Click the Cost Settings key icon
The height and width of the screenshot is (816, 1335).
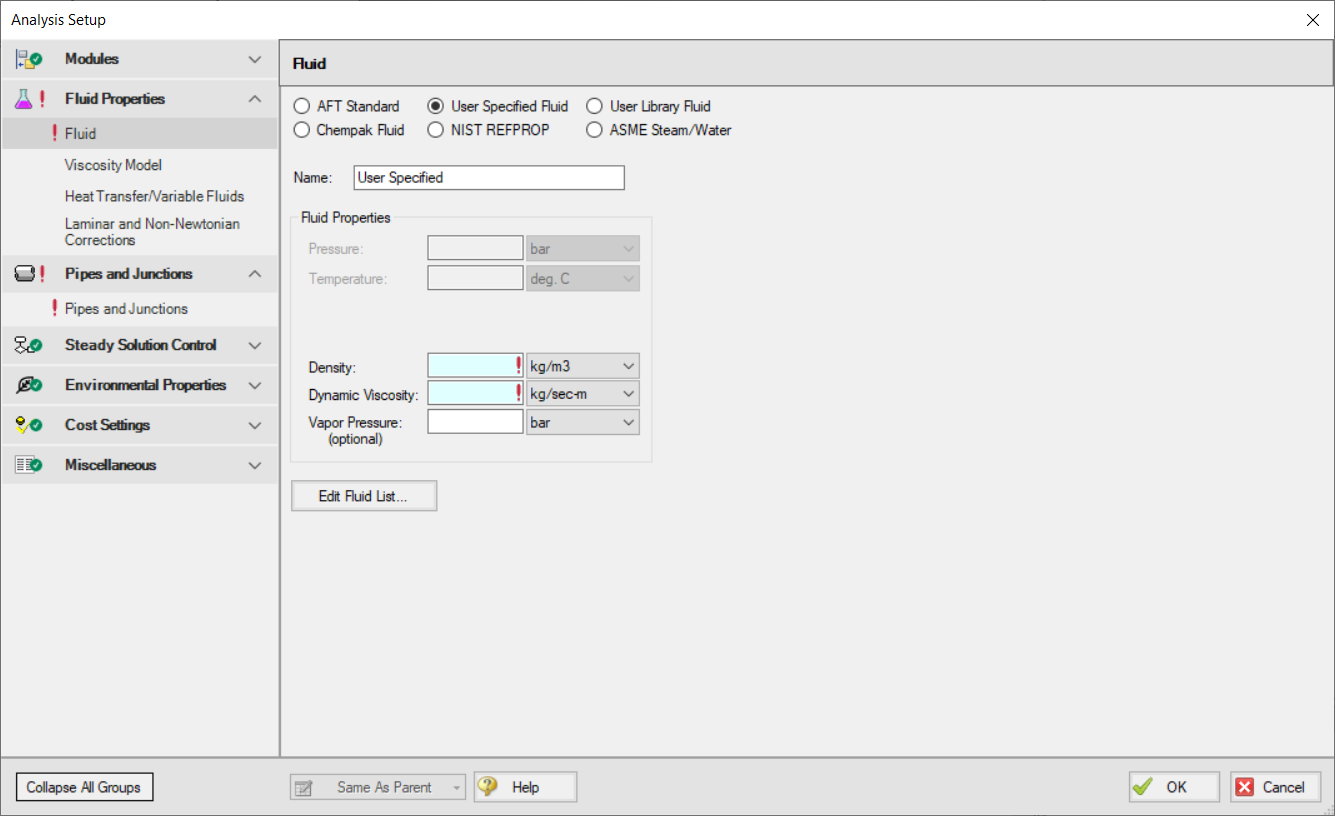(27, 424)
